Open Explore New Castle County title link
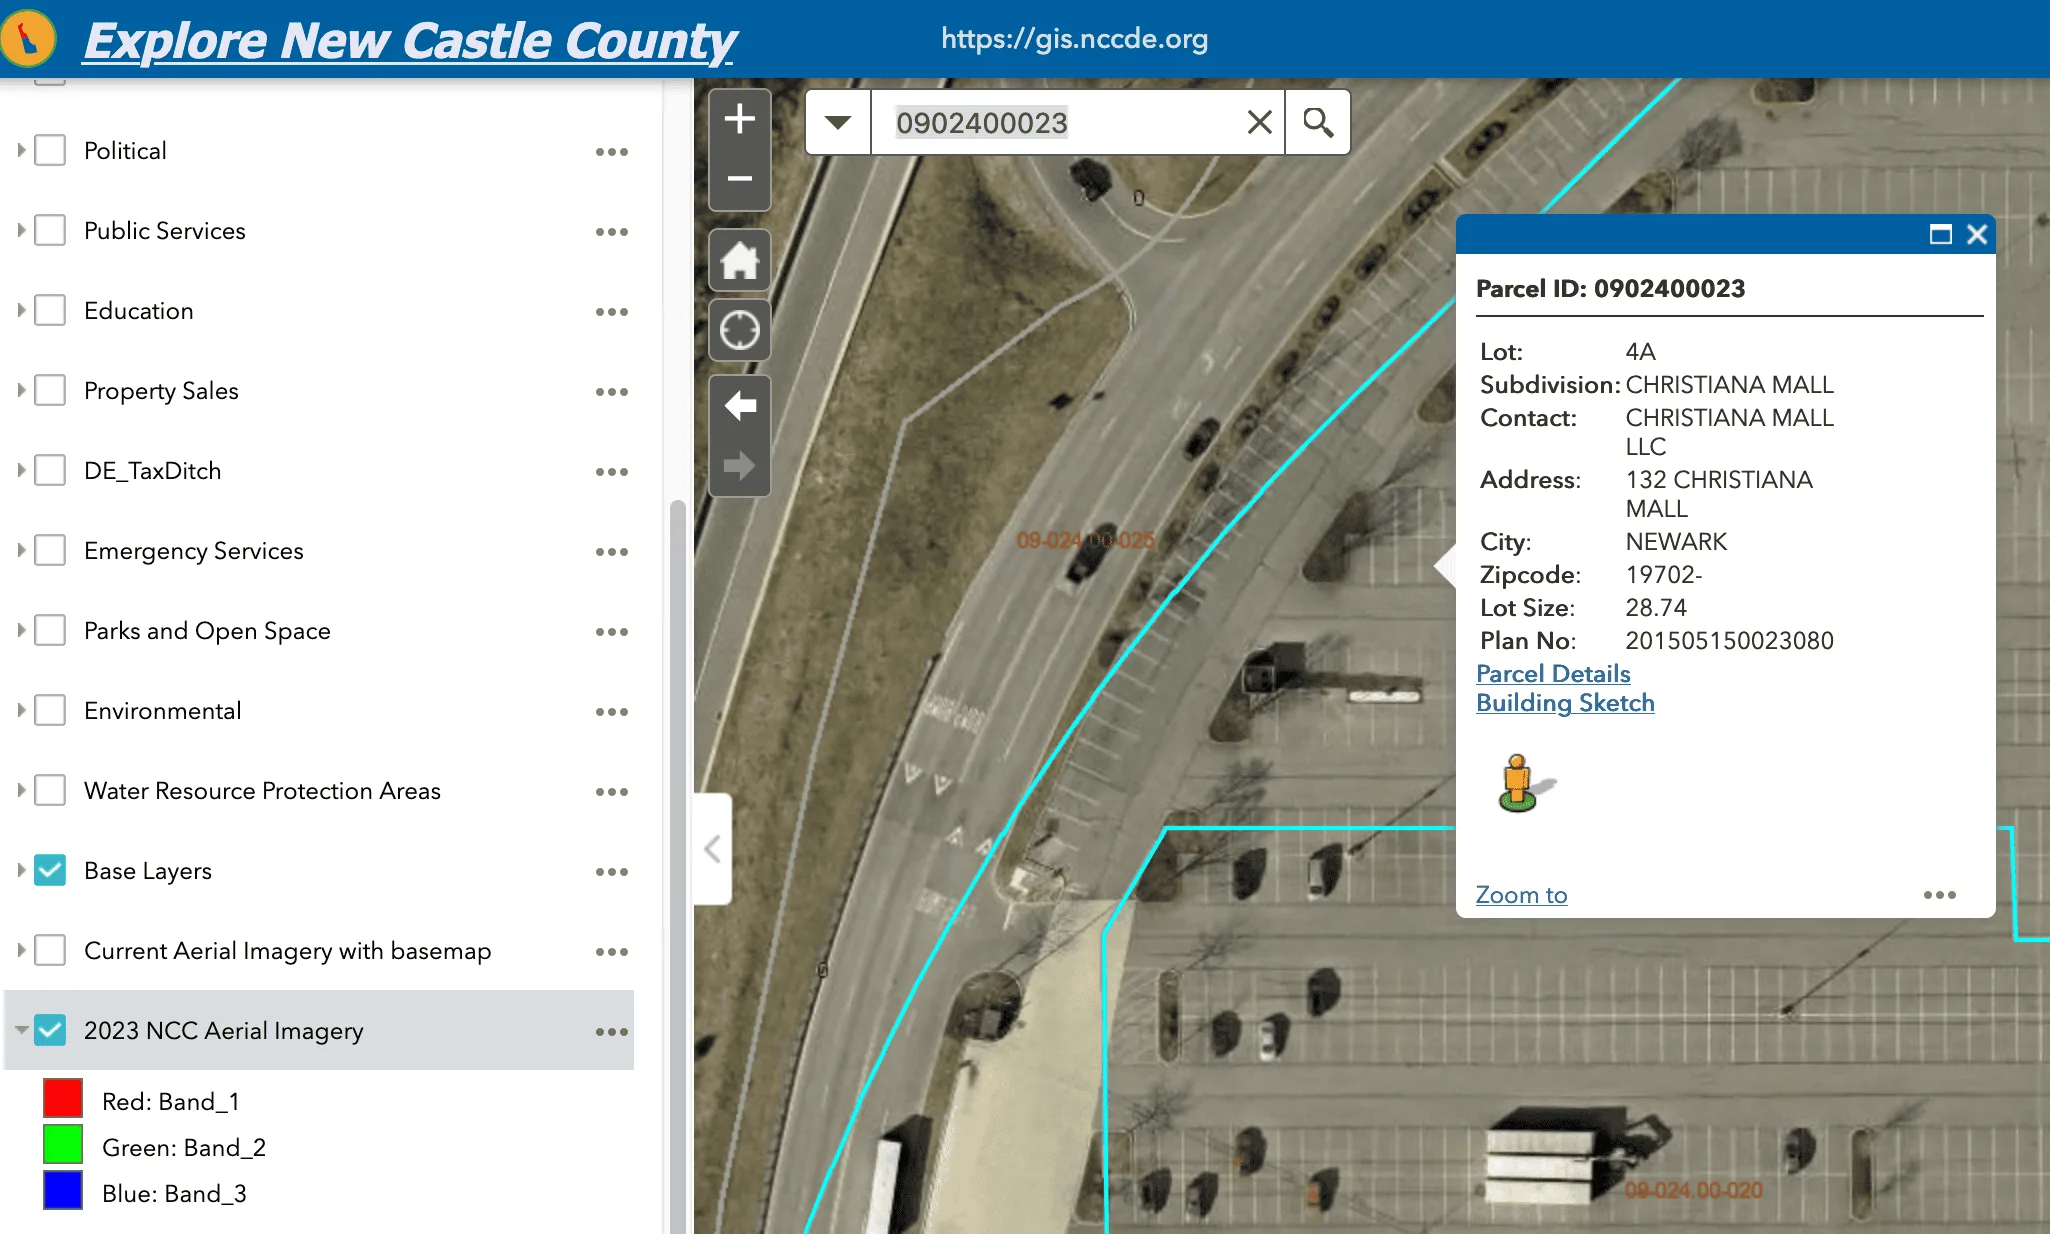The image size is (2050, 1234). (410, 41)
